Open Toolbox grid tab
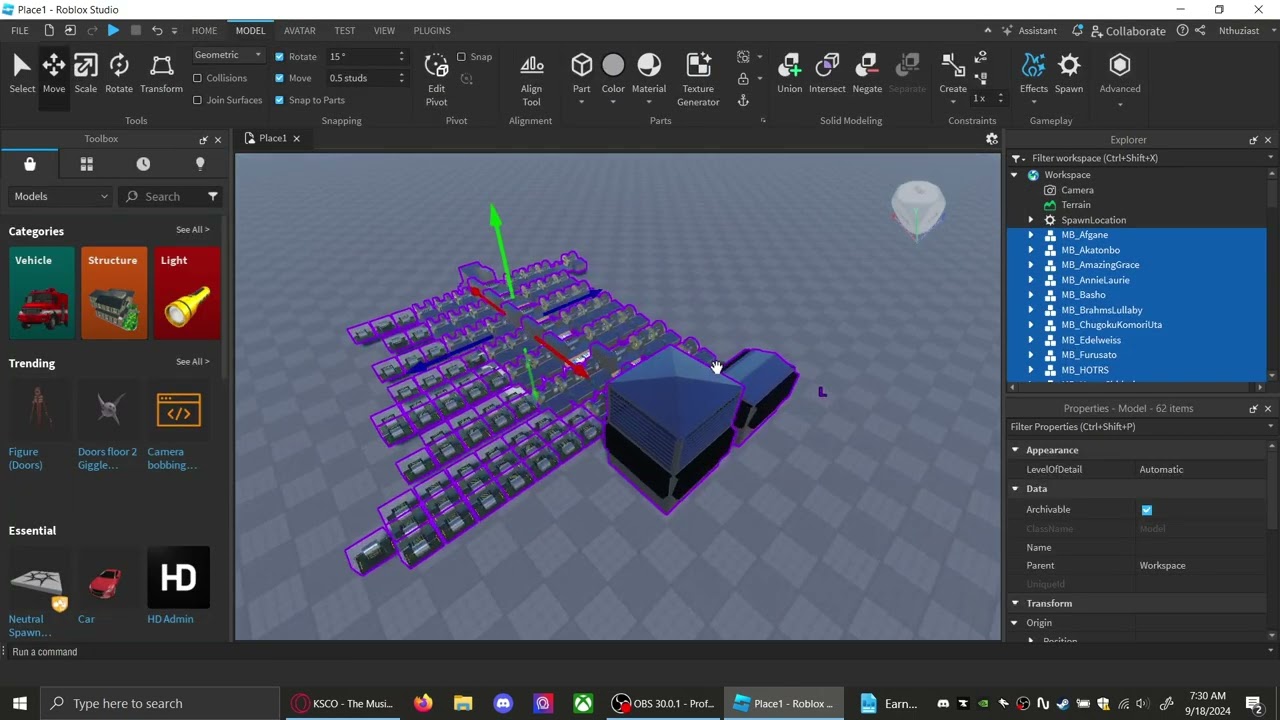The height and width of the screenshot is (720, 1280). [86, 164]
